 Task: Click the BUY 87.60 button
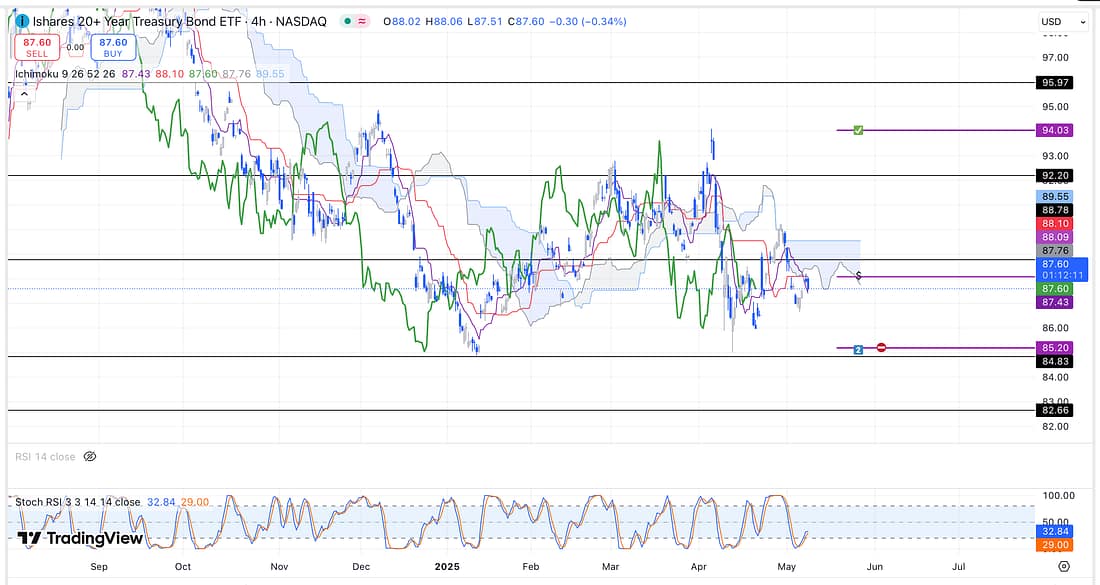coord(112,47)
